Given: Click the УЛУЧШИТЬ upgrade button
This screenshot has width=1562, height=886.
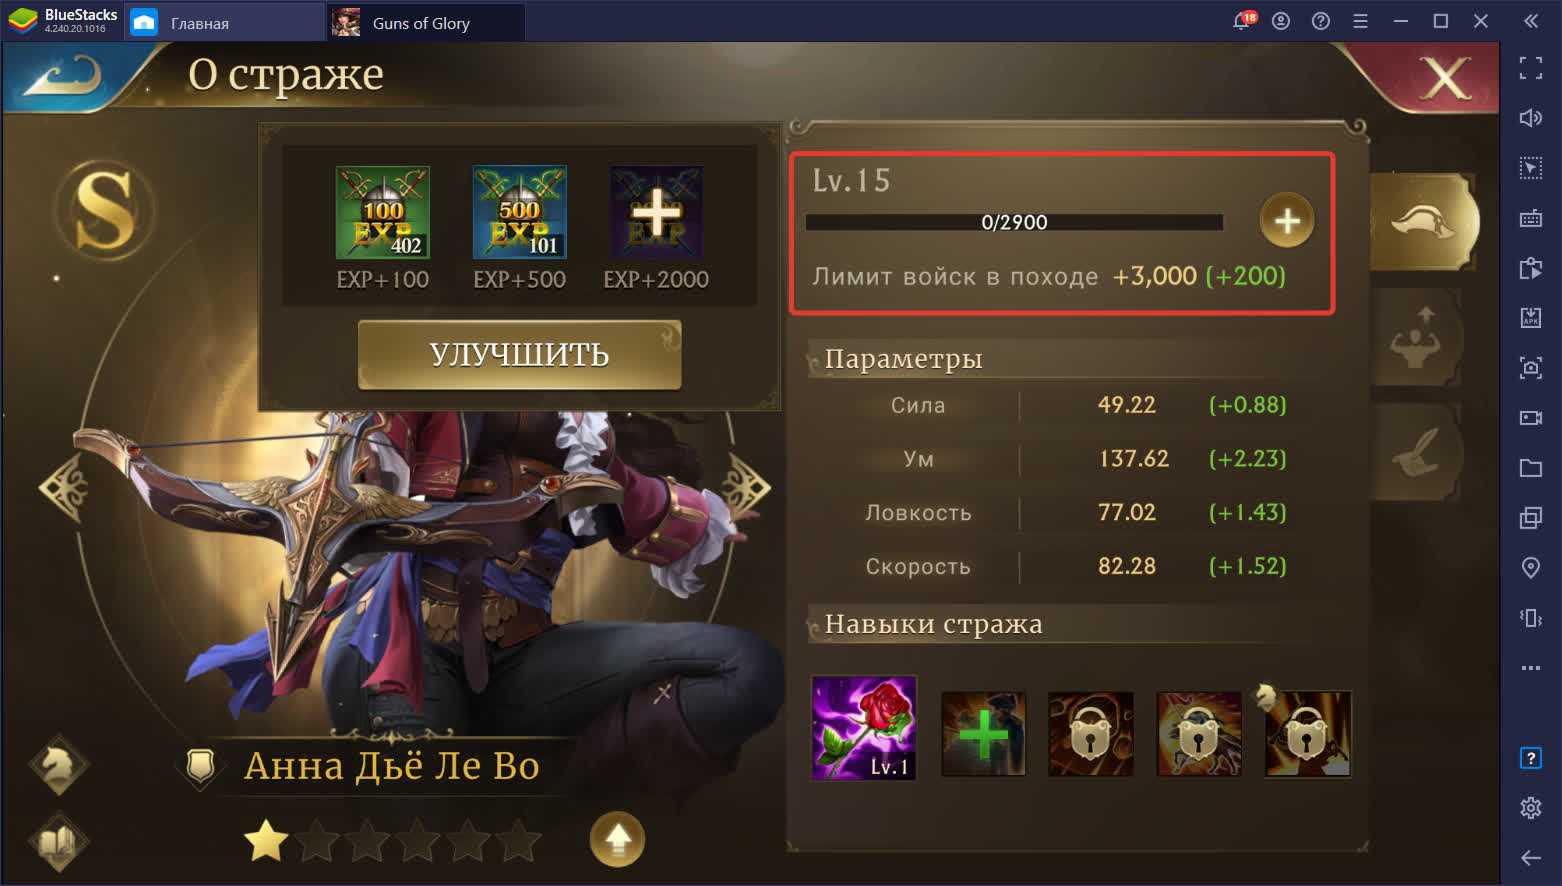Looking at the screenshot, I should [520, 355].
